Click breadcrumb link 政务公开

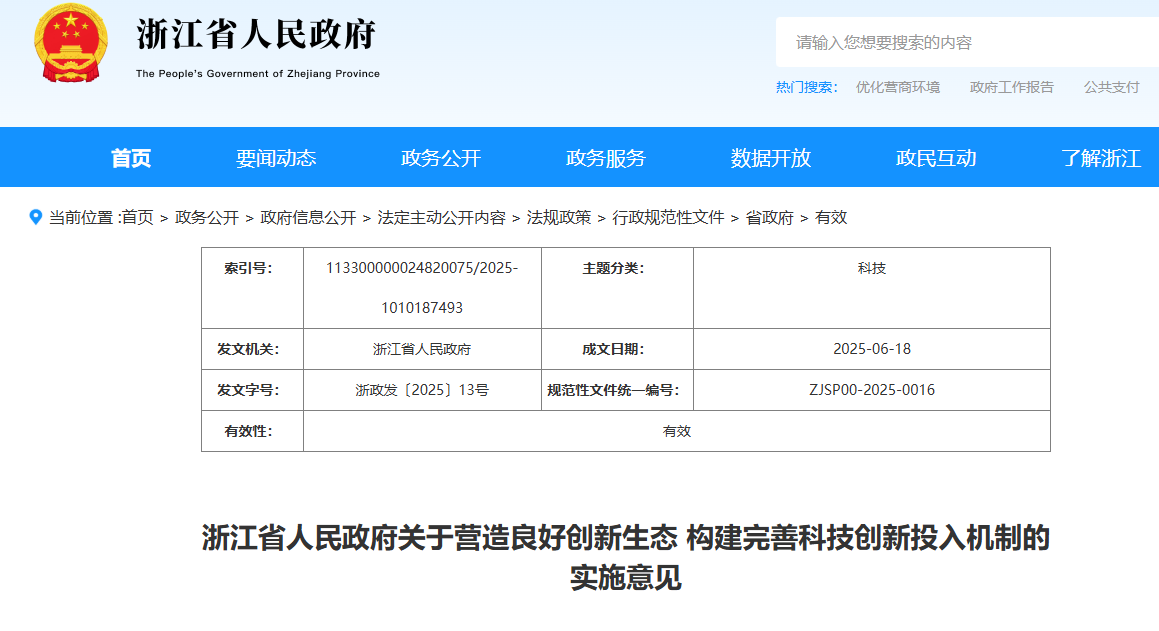(207, 217)
